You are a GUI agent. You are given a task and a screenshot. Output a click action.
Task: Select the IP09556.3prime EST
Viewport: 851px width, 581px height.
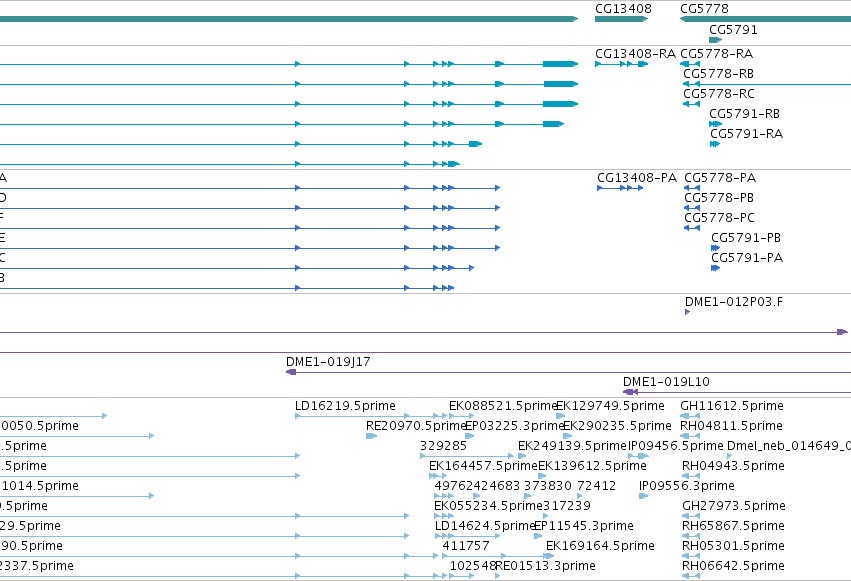[x=643, y=496]
